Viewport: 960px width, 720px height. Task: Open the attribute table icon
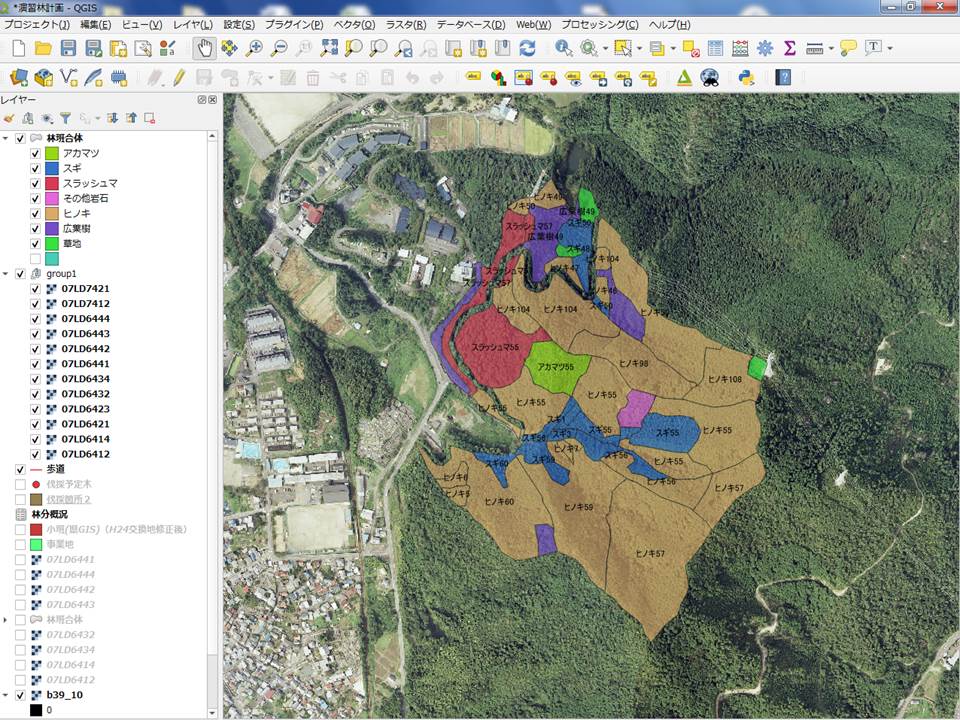tap(716, 48)
